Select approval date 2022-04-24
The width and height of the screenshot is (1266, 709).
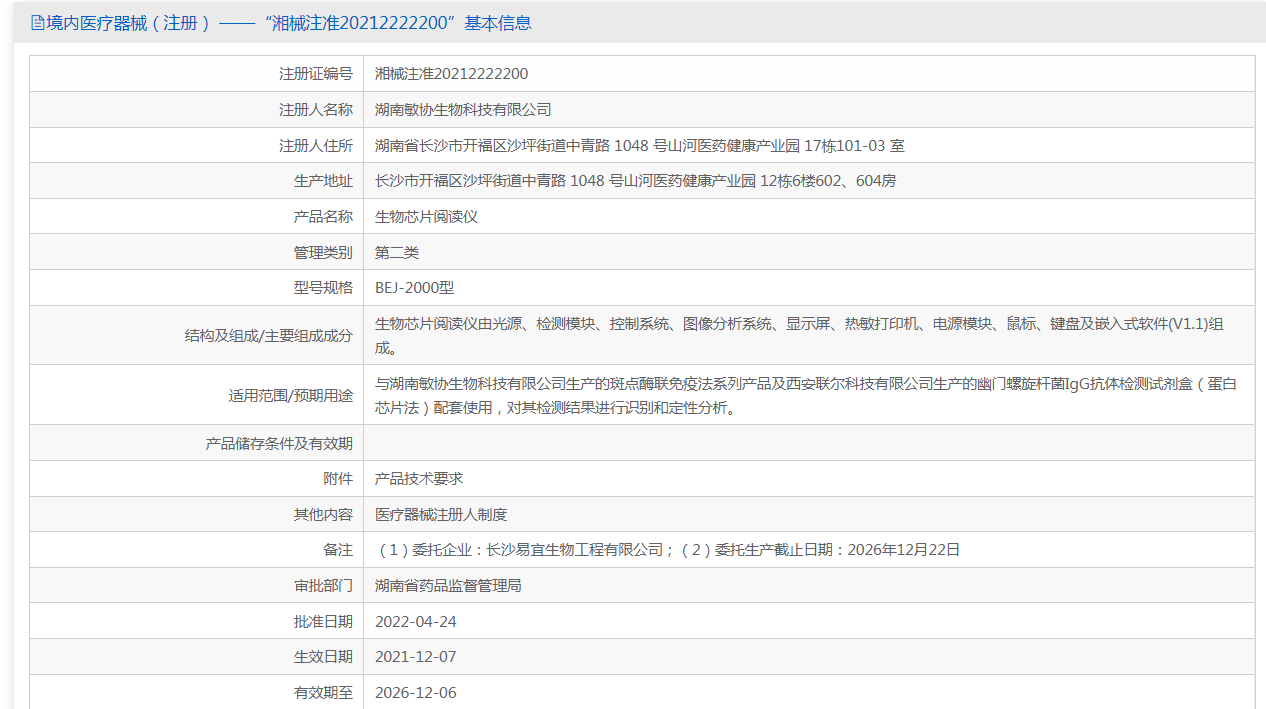click(x=415, y=622)
